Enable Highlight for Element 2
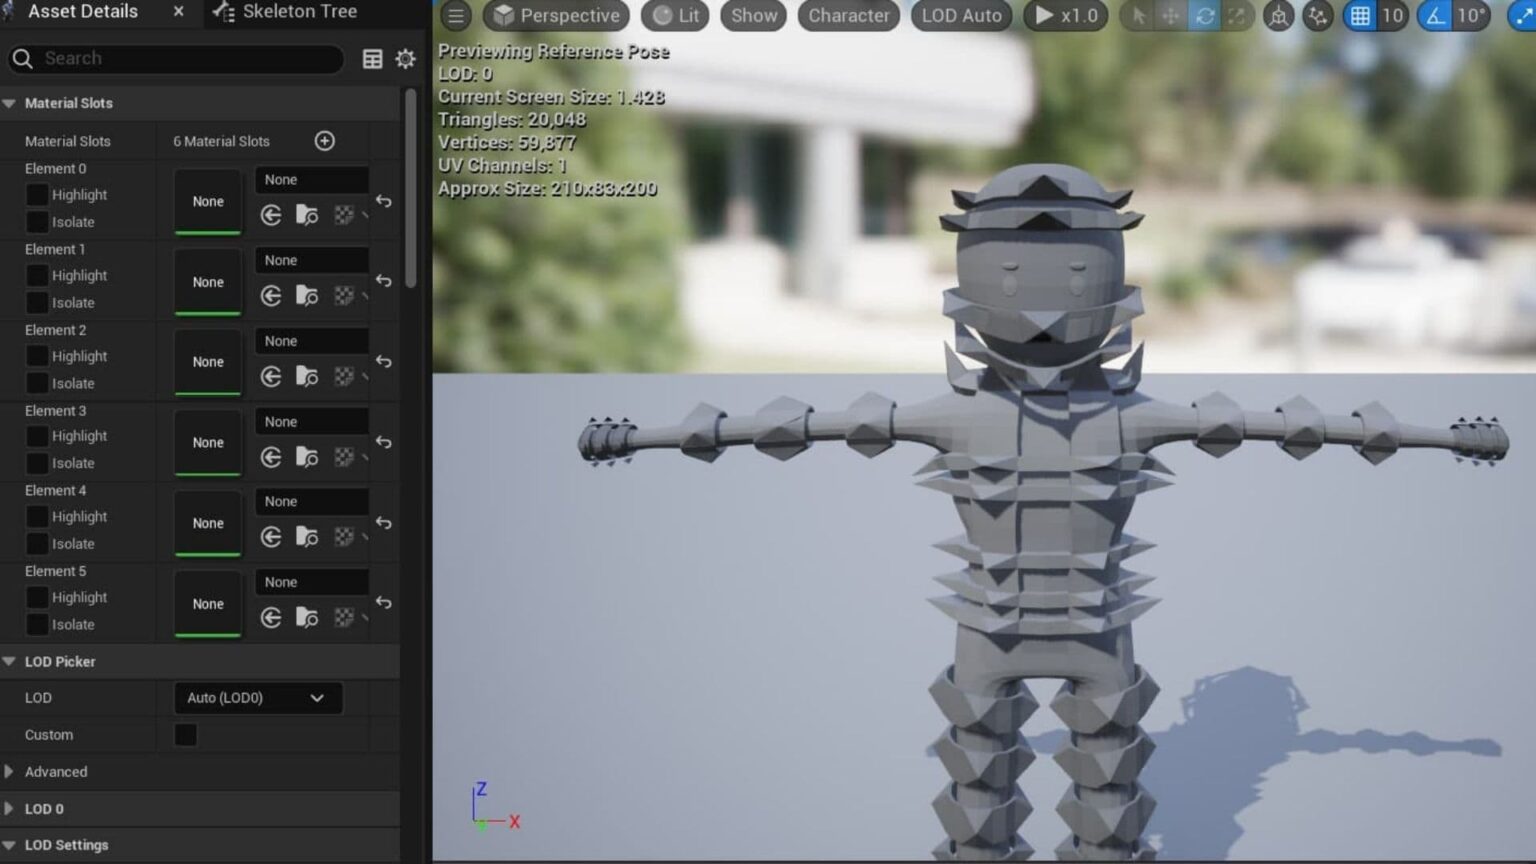 (38, 356)
